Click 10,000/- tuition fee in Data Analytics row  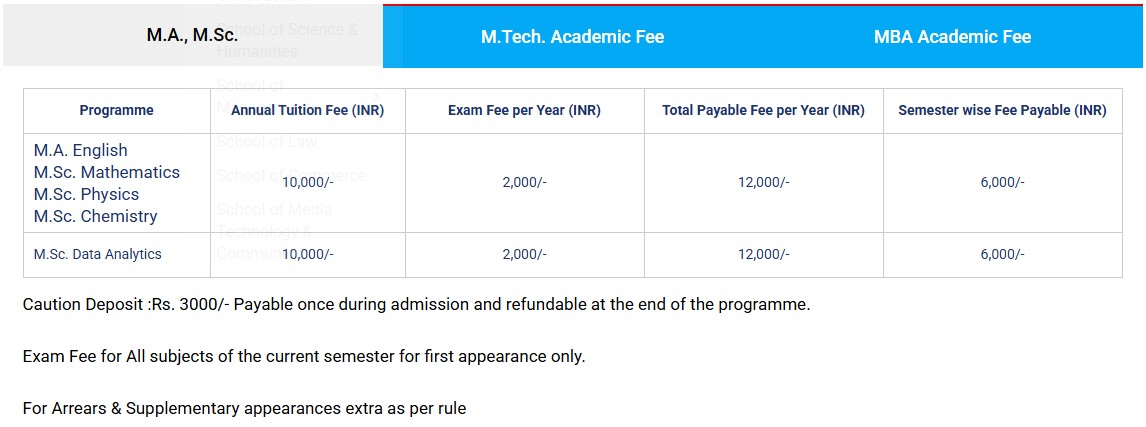[307, 255]
